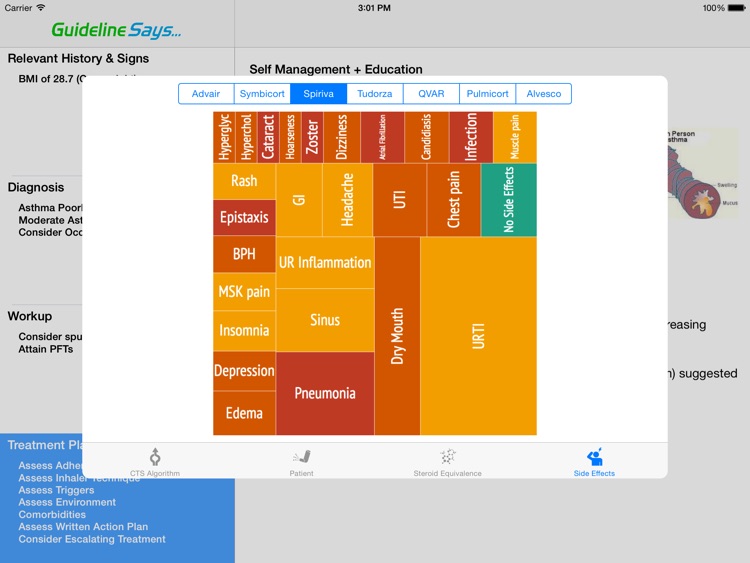The width and height of the screenshot is (750, 563).
Task: Tap the Depression tile
Action: pos(244,371)
